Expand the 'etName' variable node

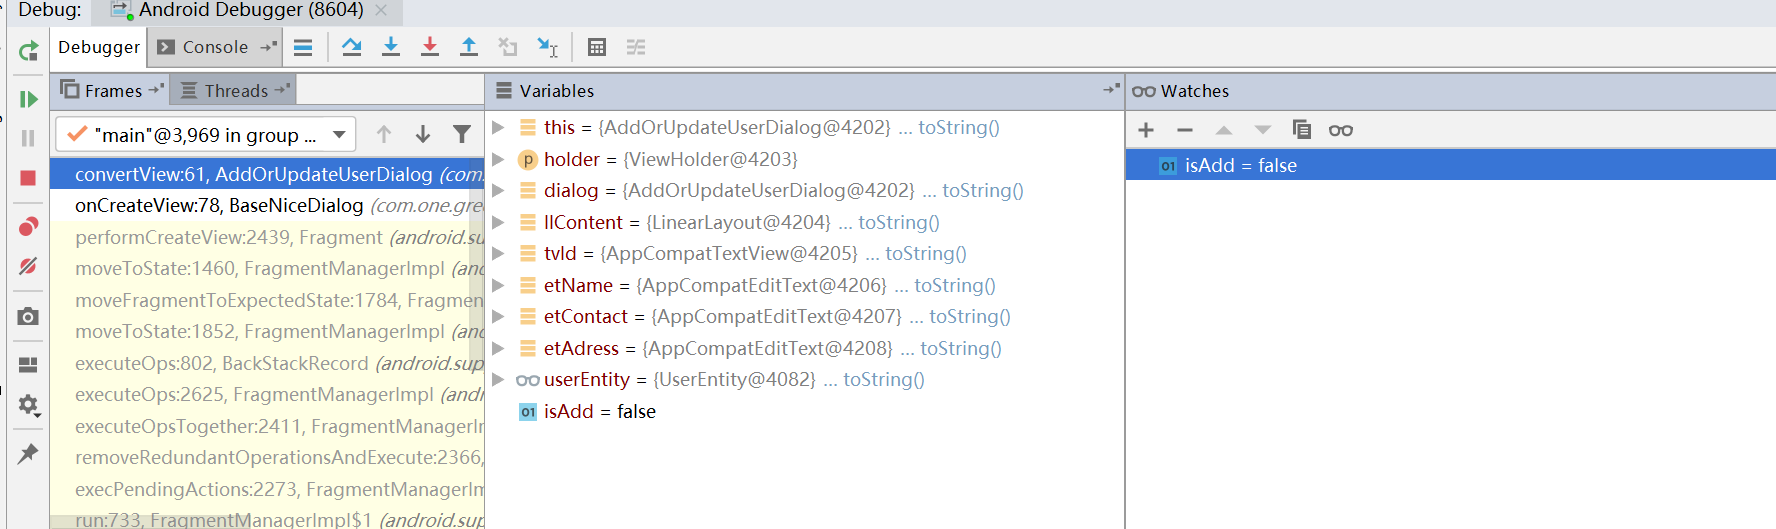pyautogui.click(x=498, y=285)
